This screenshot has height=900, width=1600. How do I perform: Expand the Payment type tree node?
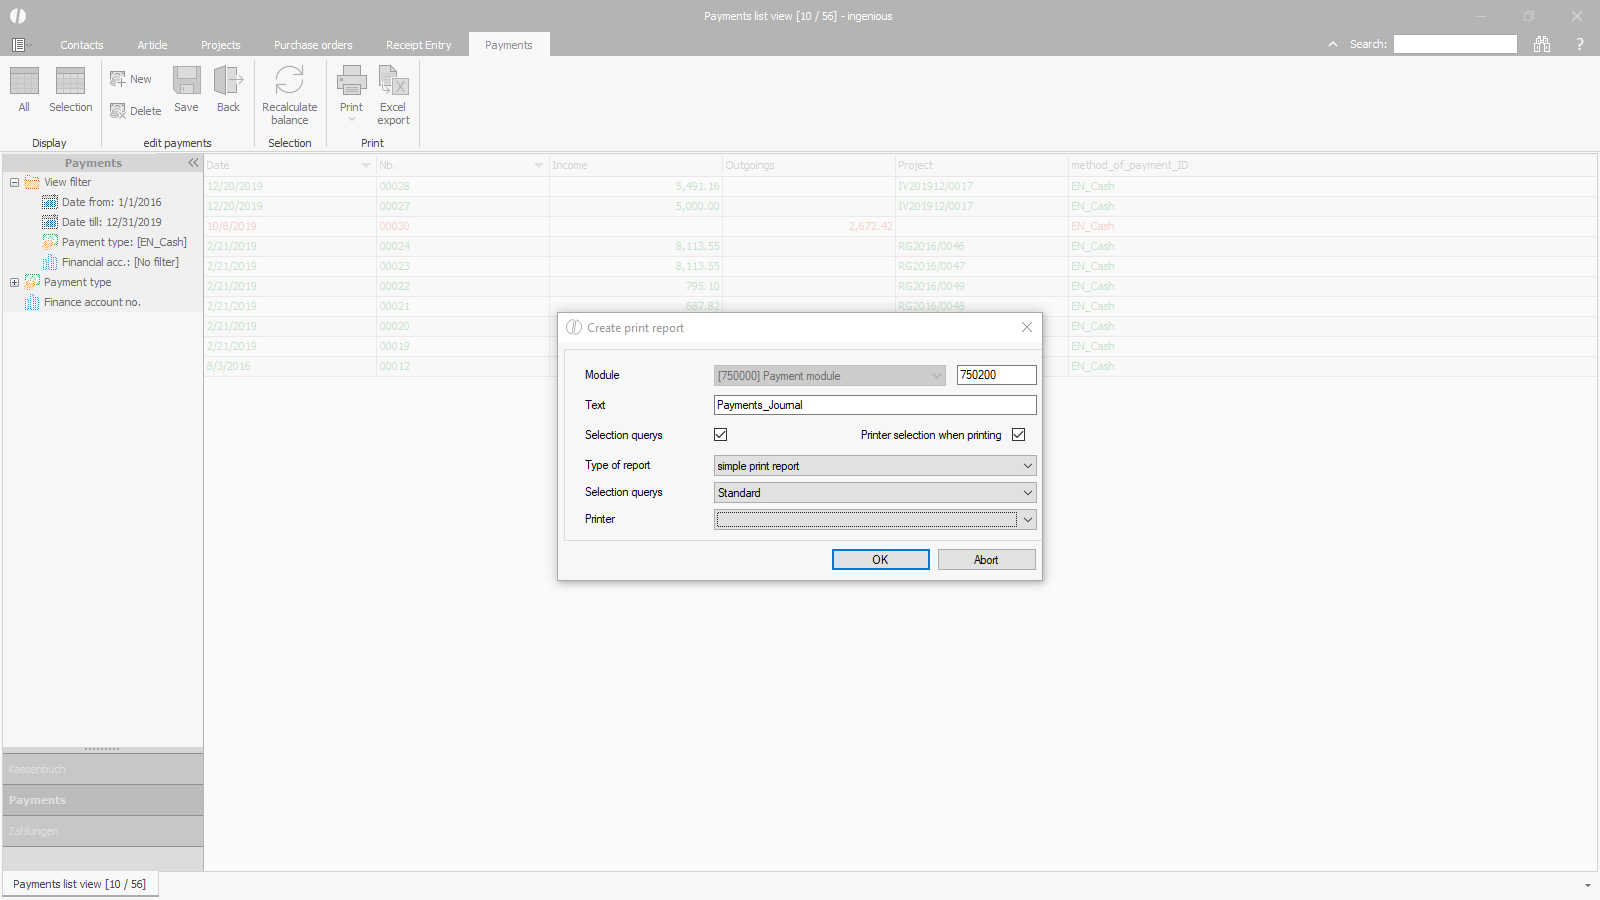coord(14,282)
